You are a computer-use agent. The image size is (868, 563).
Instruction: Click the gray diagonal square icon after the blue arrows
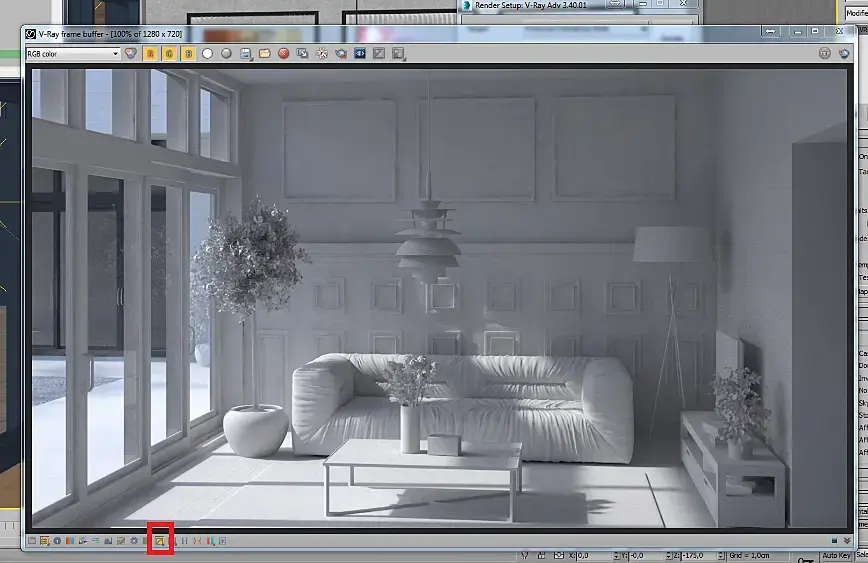(379, 54)
